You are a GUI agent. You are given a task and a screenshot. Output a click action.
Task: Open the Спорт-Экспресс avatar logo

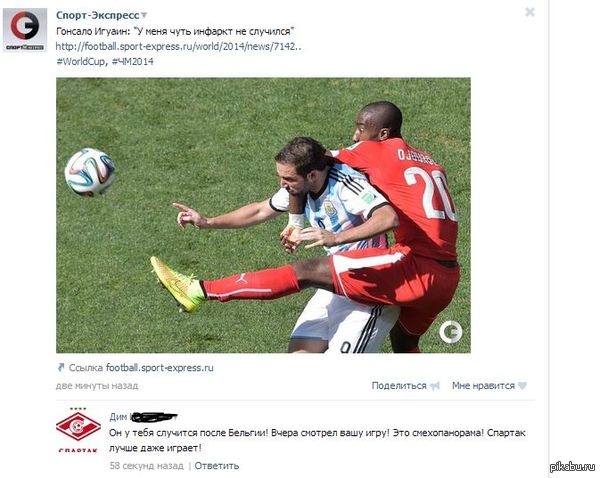click(x=25, y=30)
